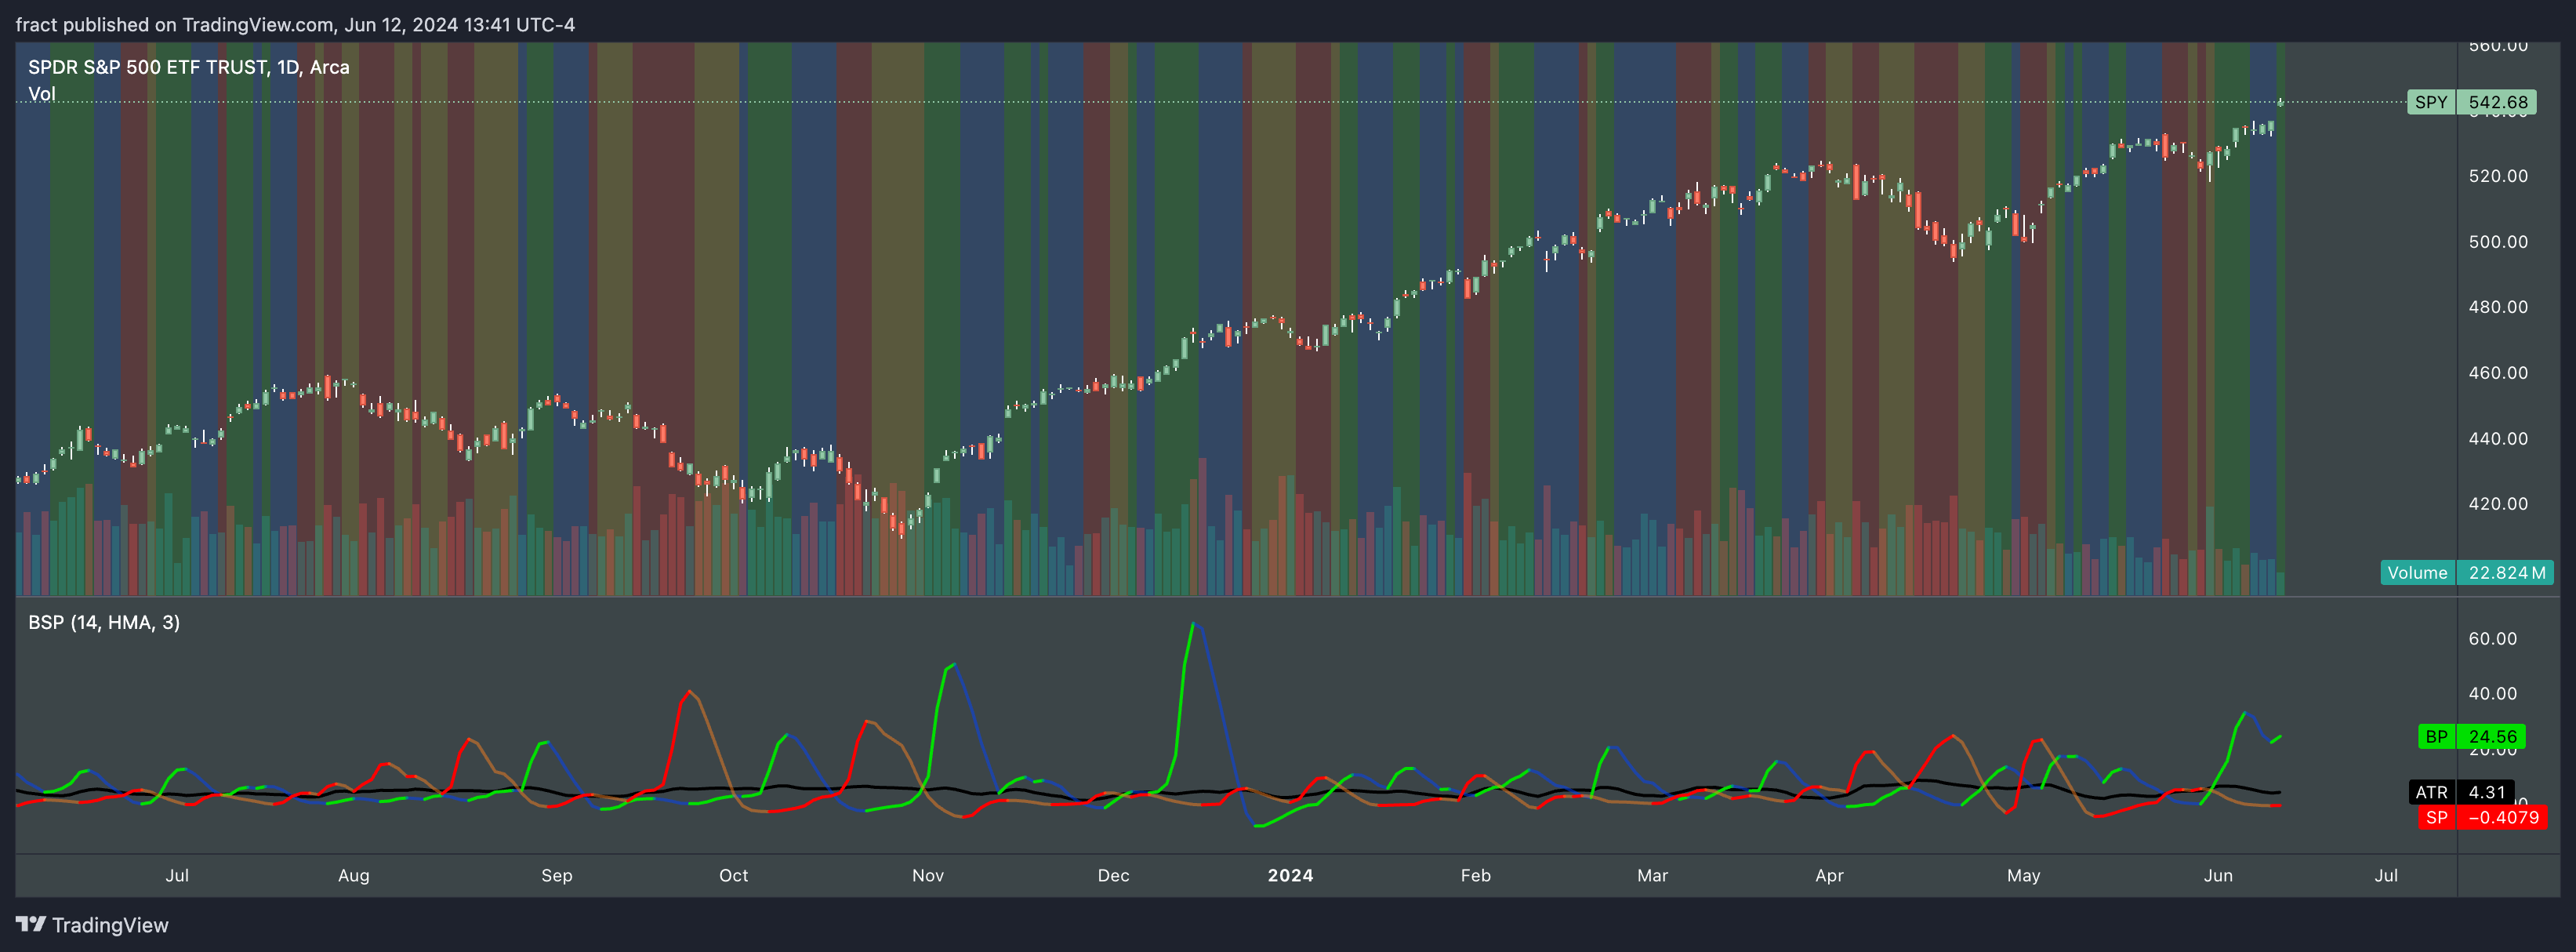The width and height of the screenshot is (2576, 952).
Task: Click the Oct label on time axis
Action: 733,876
